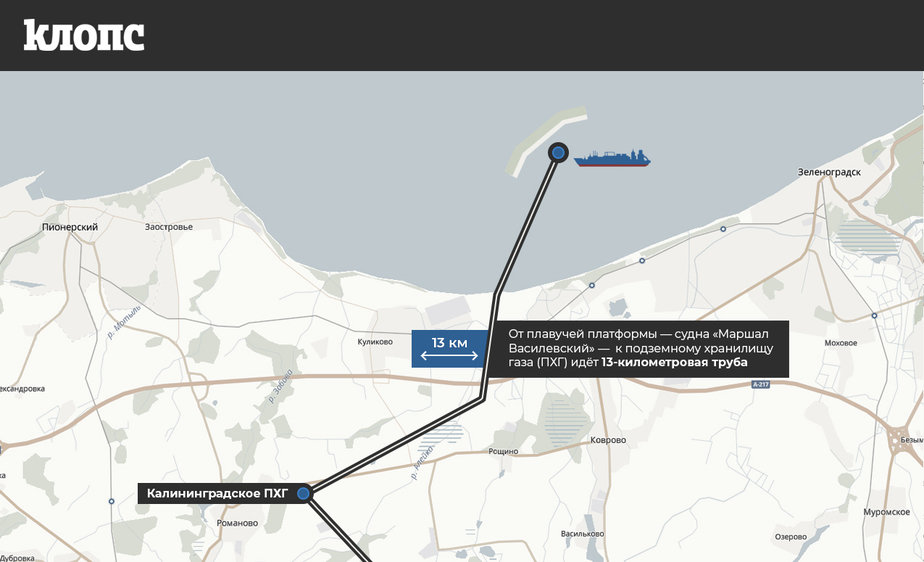
Task: Click the blue ship icon at sea
Action: click(612, 158)
